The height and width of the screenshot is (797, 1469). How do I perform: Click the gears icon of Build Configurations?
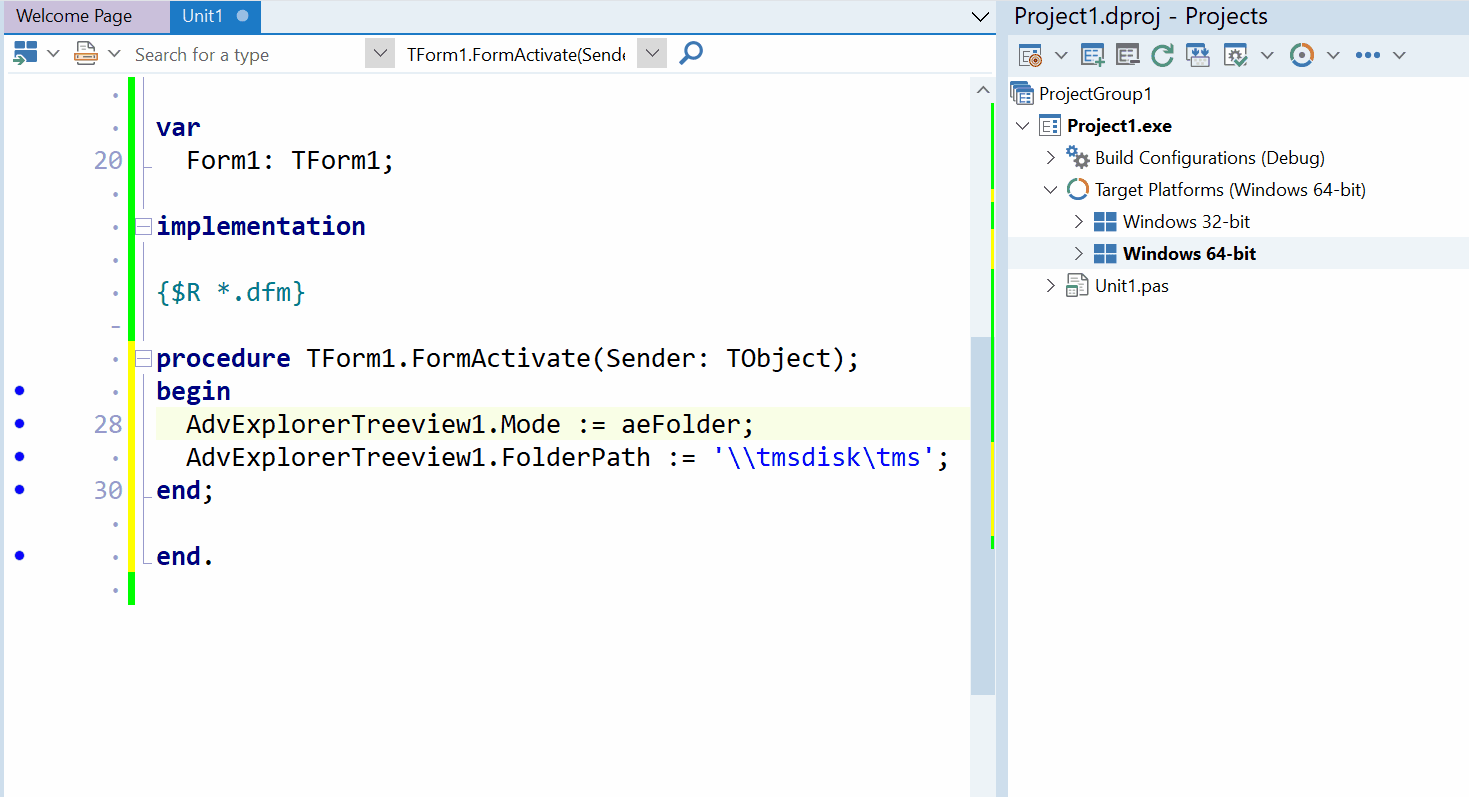pyautogui.click(x=1077, y=157)
